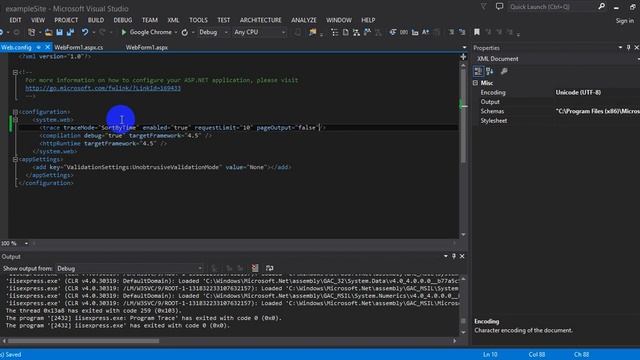
Task: Click the Quick Launch search magnifier icon
Action: click(x=601, y=7)
